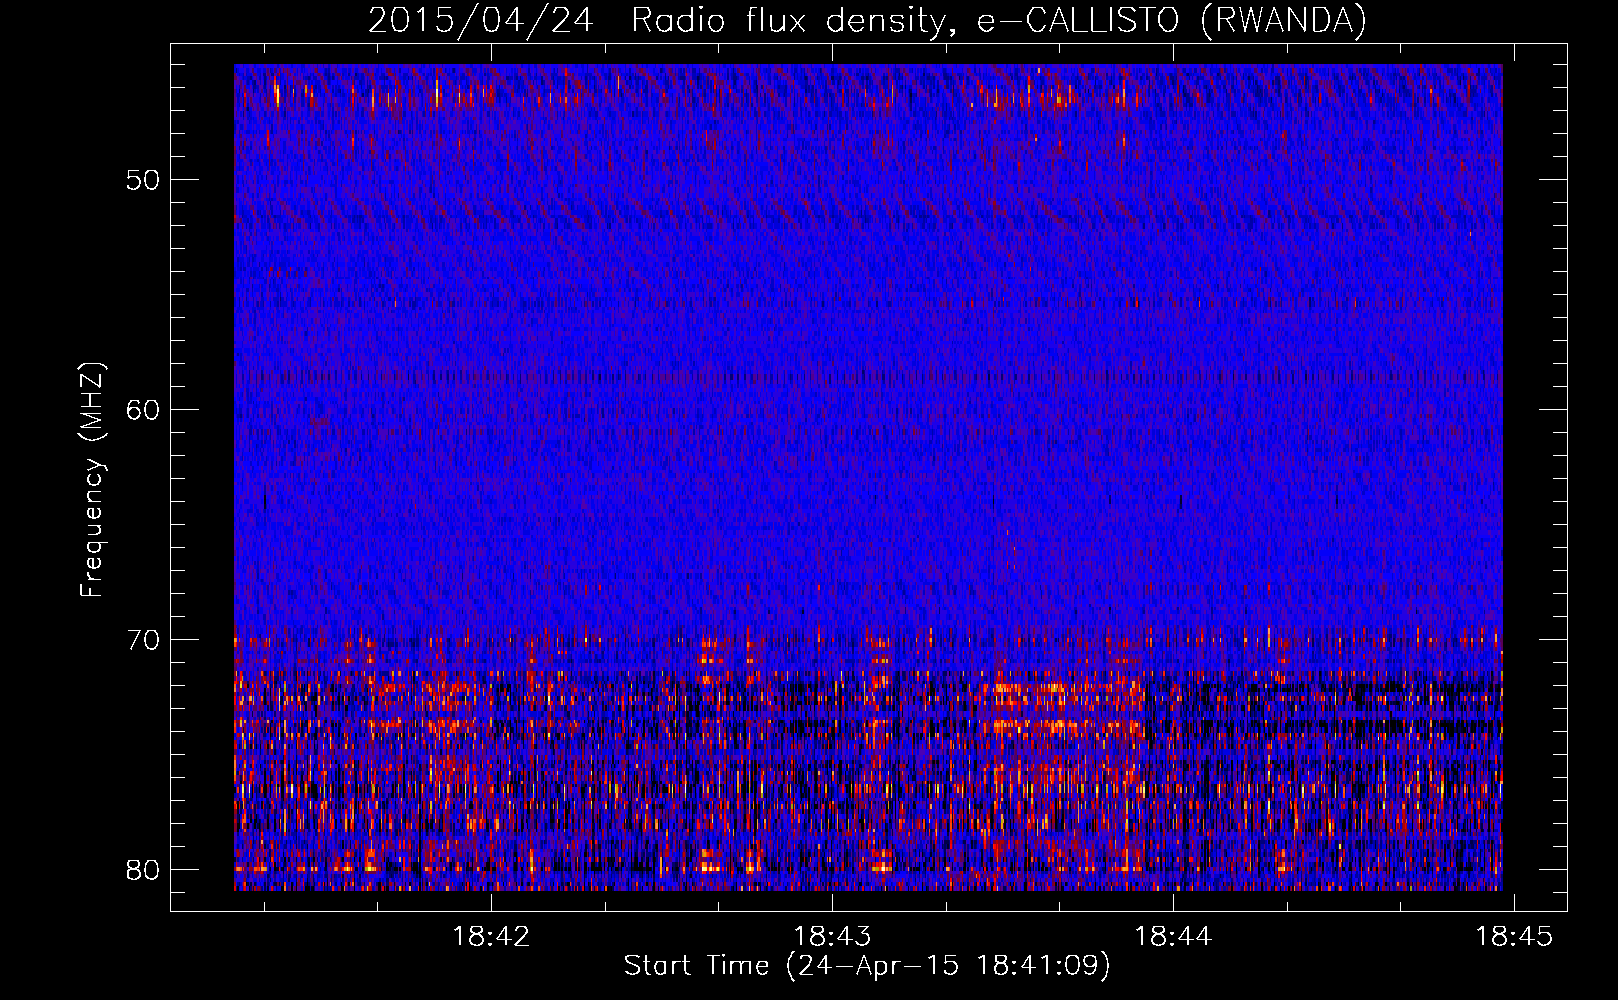The height and width of the screenshot is (1000, 1618).
Task: Click the '18:43' time tick label
Action: (x=832, y=936)
